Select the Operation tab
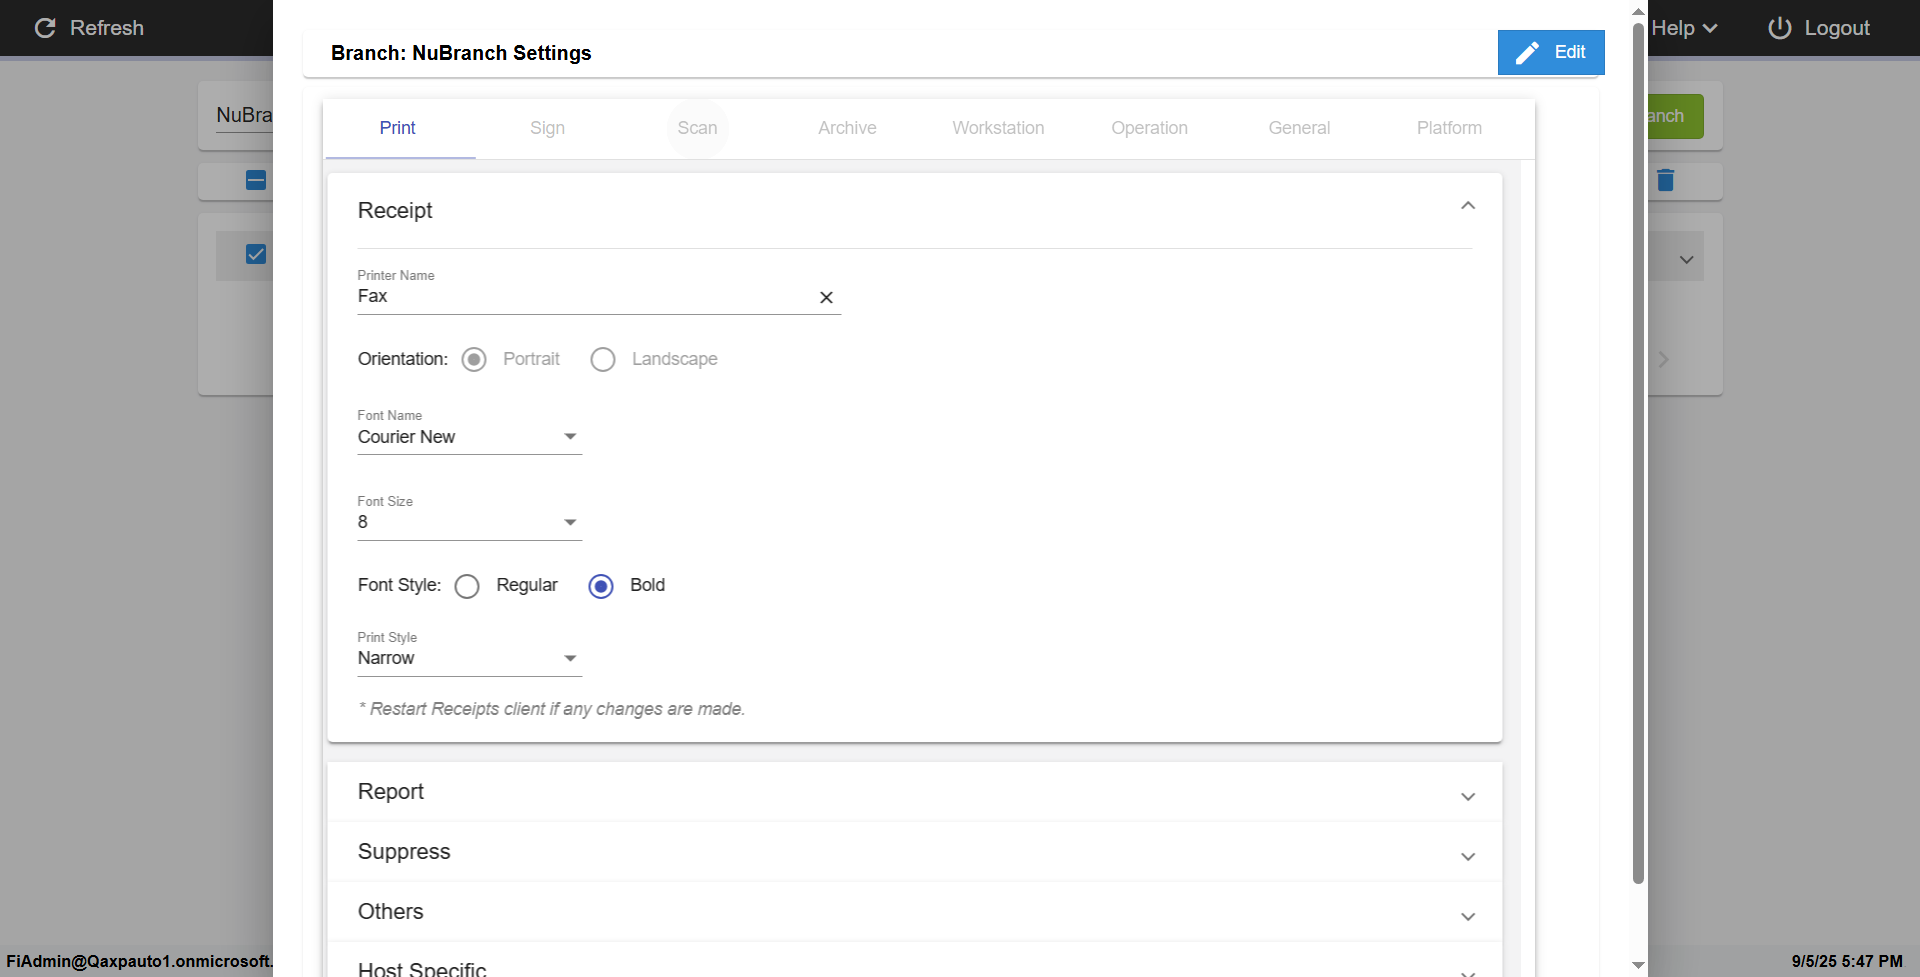1920x977 pixels. [x=1149, y=128]
